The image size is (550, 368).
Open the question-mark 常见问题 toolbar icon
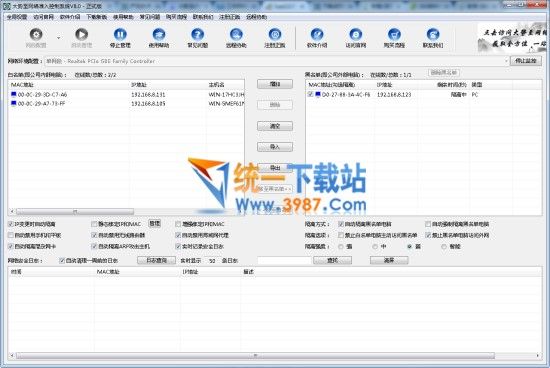tap(197, 34)
